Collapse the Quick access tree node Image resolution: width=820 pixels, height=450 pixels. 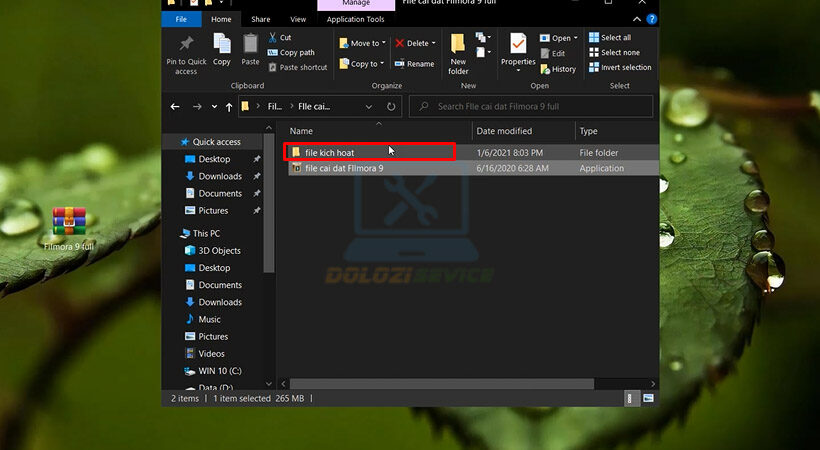click(172, 142)
